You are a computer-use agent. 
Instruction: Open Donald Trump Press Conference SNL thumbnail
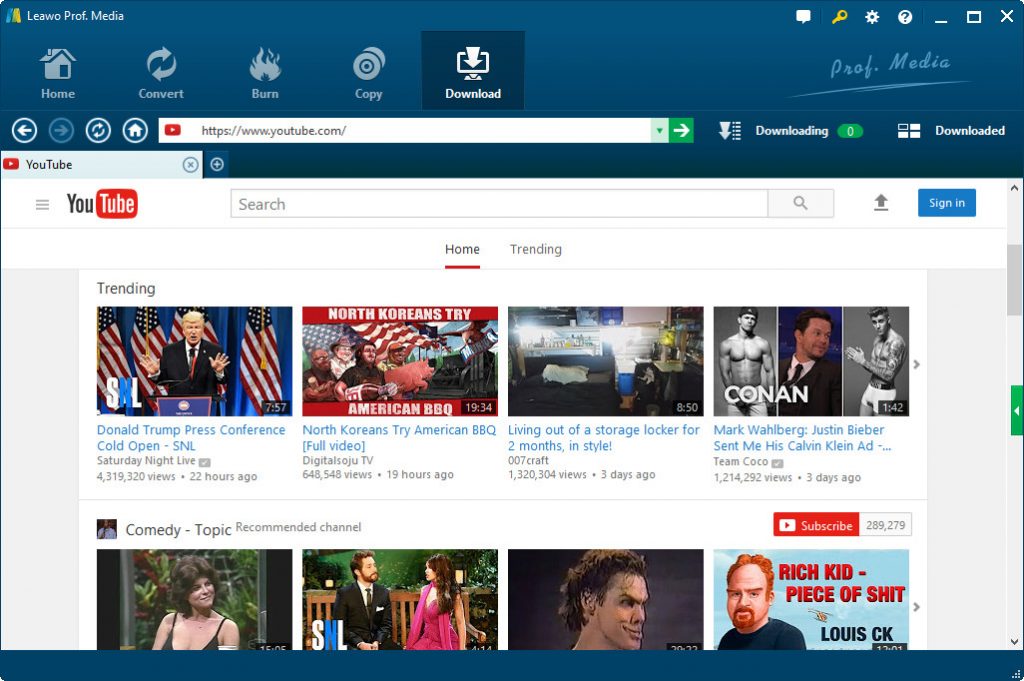(195, 361)
